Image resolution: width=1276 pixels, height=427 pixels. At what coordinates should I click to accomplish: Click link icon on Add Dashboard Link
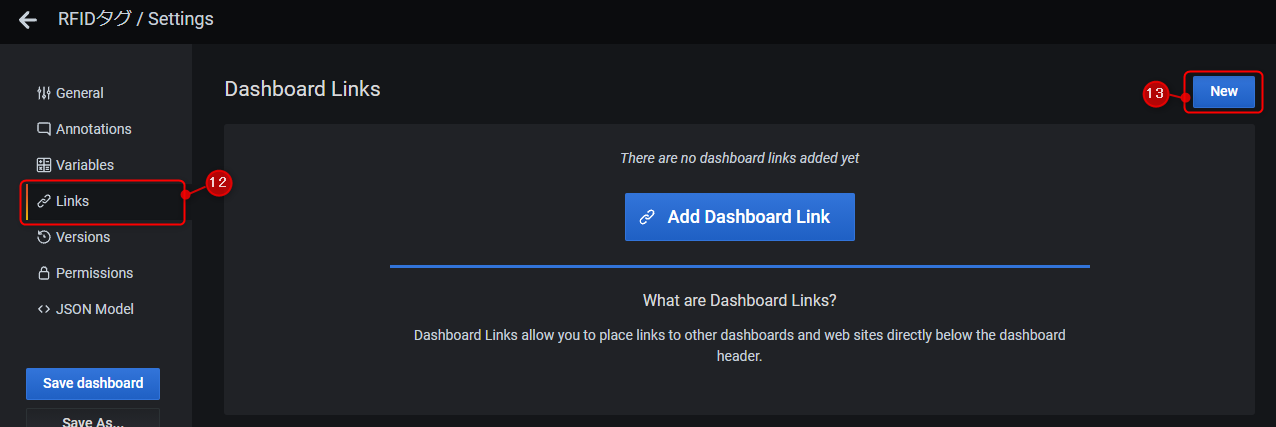647,217
